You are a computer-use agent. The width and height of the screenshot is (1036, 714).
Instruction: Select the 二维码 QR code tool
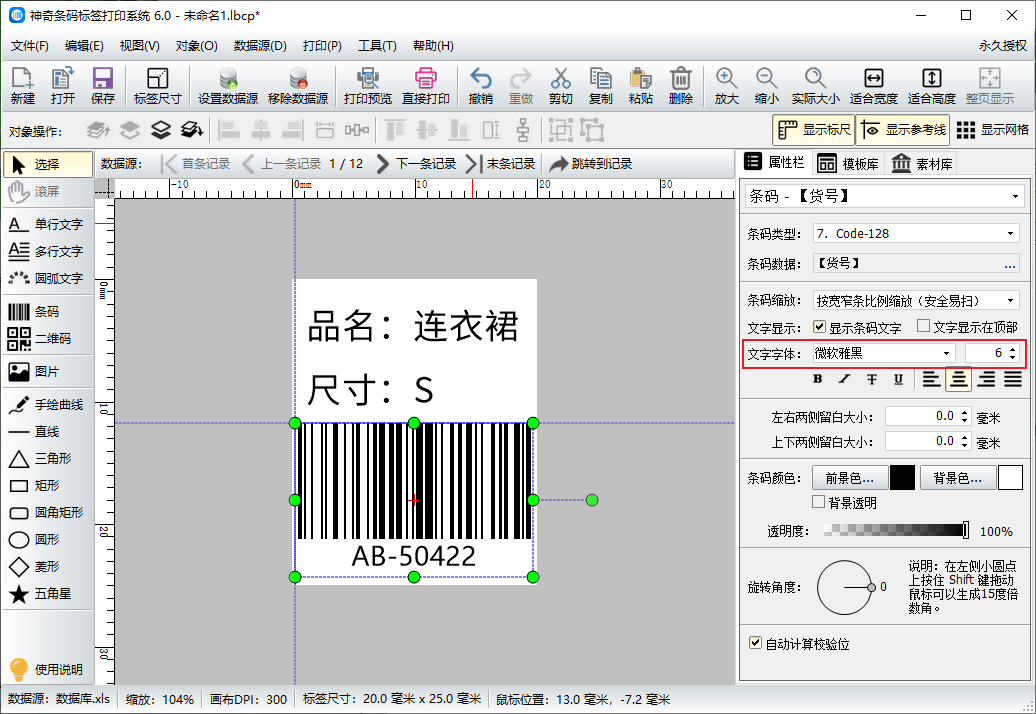(48, 339)
